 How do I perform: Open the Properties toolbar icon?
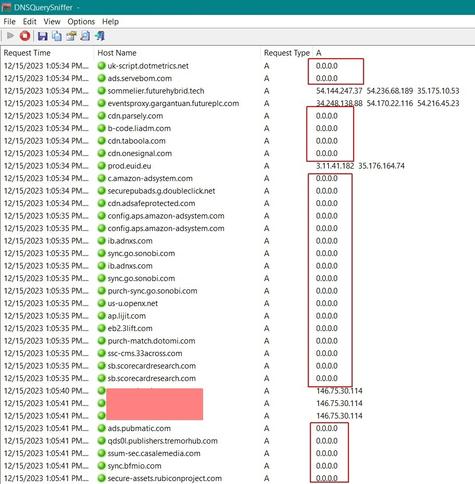[x=71, y=36]
